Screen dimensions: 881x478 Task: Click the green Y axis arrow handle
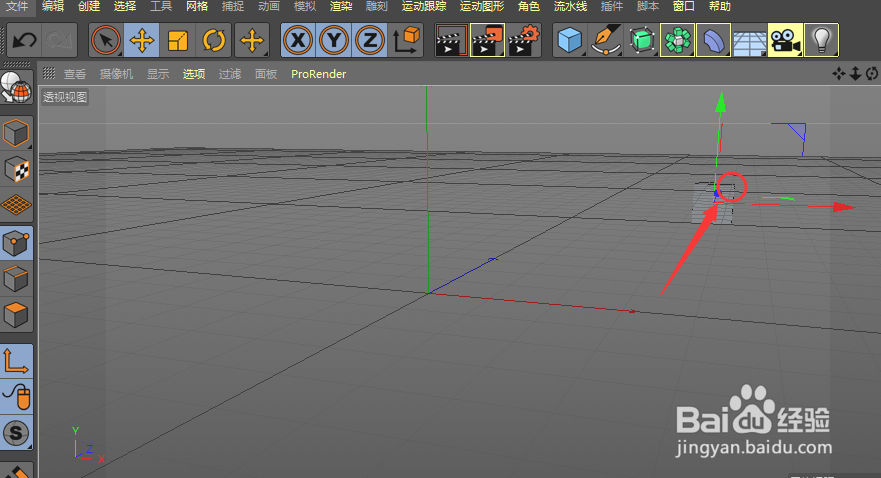(x=720, y=102)
